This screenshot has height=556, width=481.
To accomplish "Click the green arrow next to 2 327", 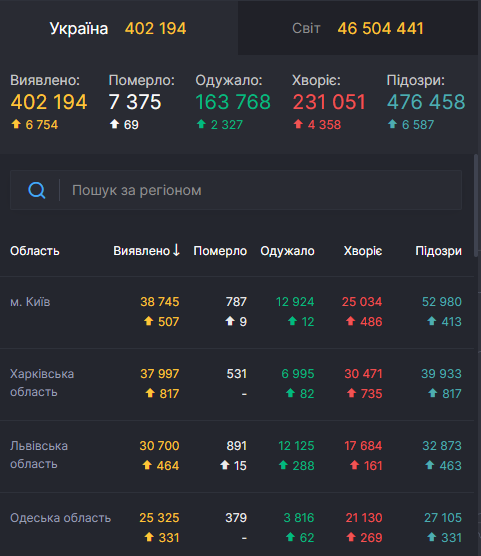I will [201, 124].
